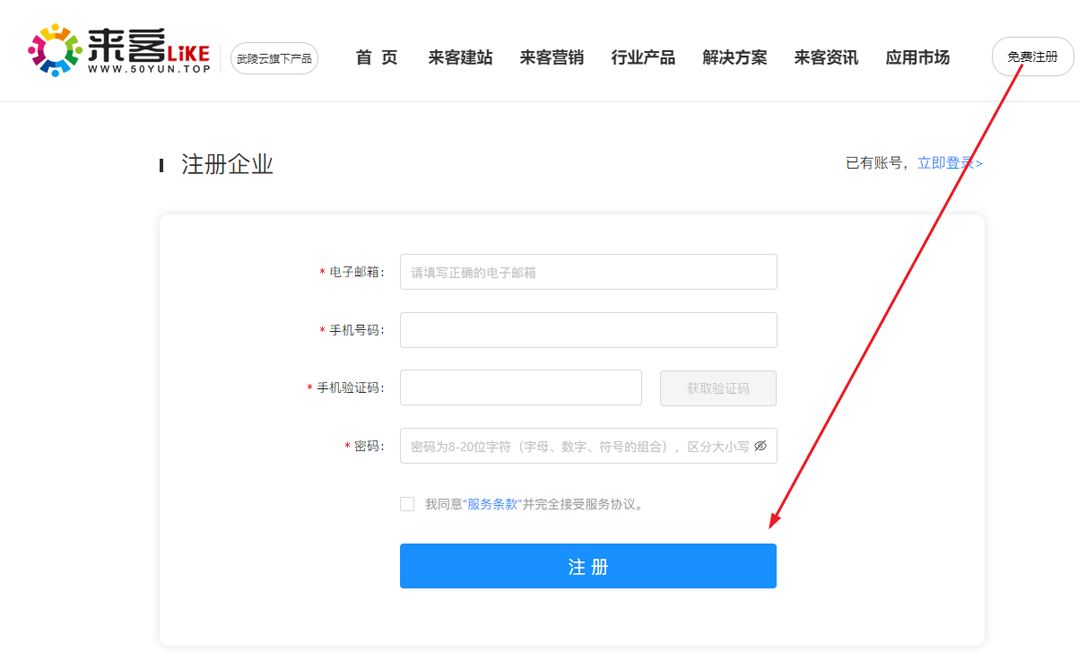Open the 来客建站 menu item
Screen dimensions: 1080x669
point(460,57)
